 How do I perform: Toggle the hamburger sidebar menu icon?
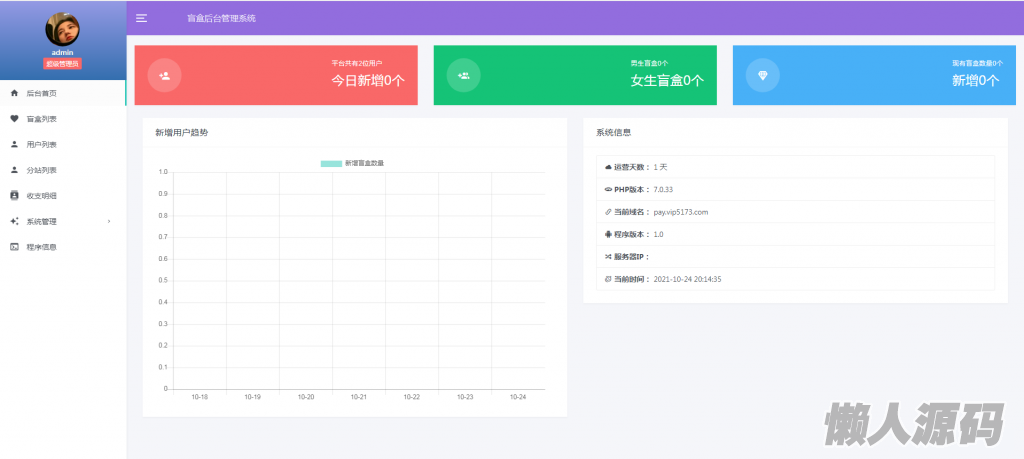click(142, 18)
